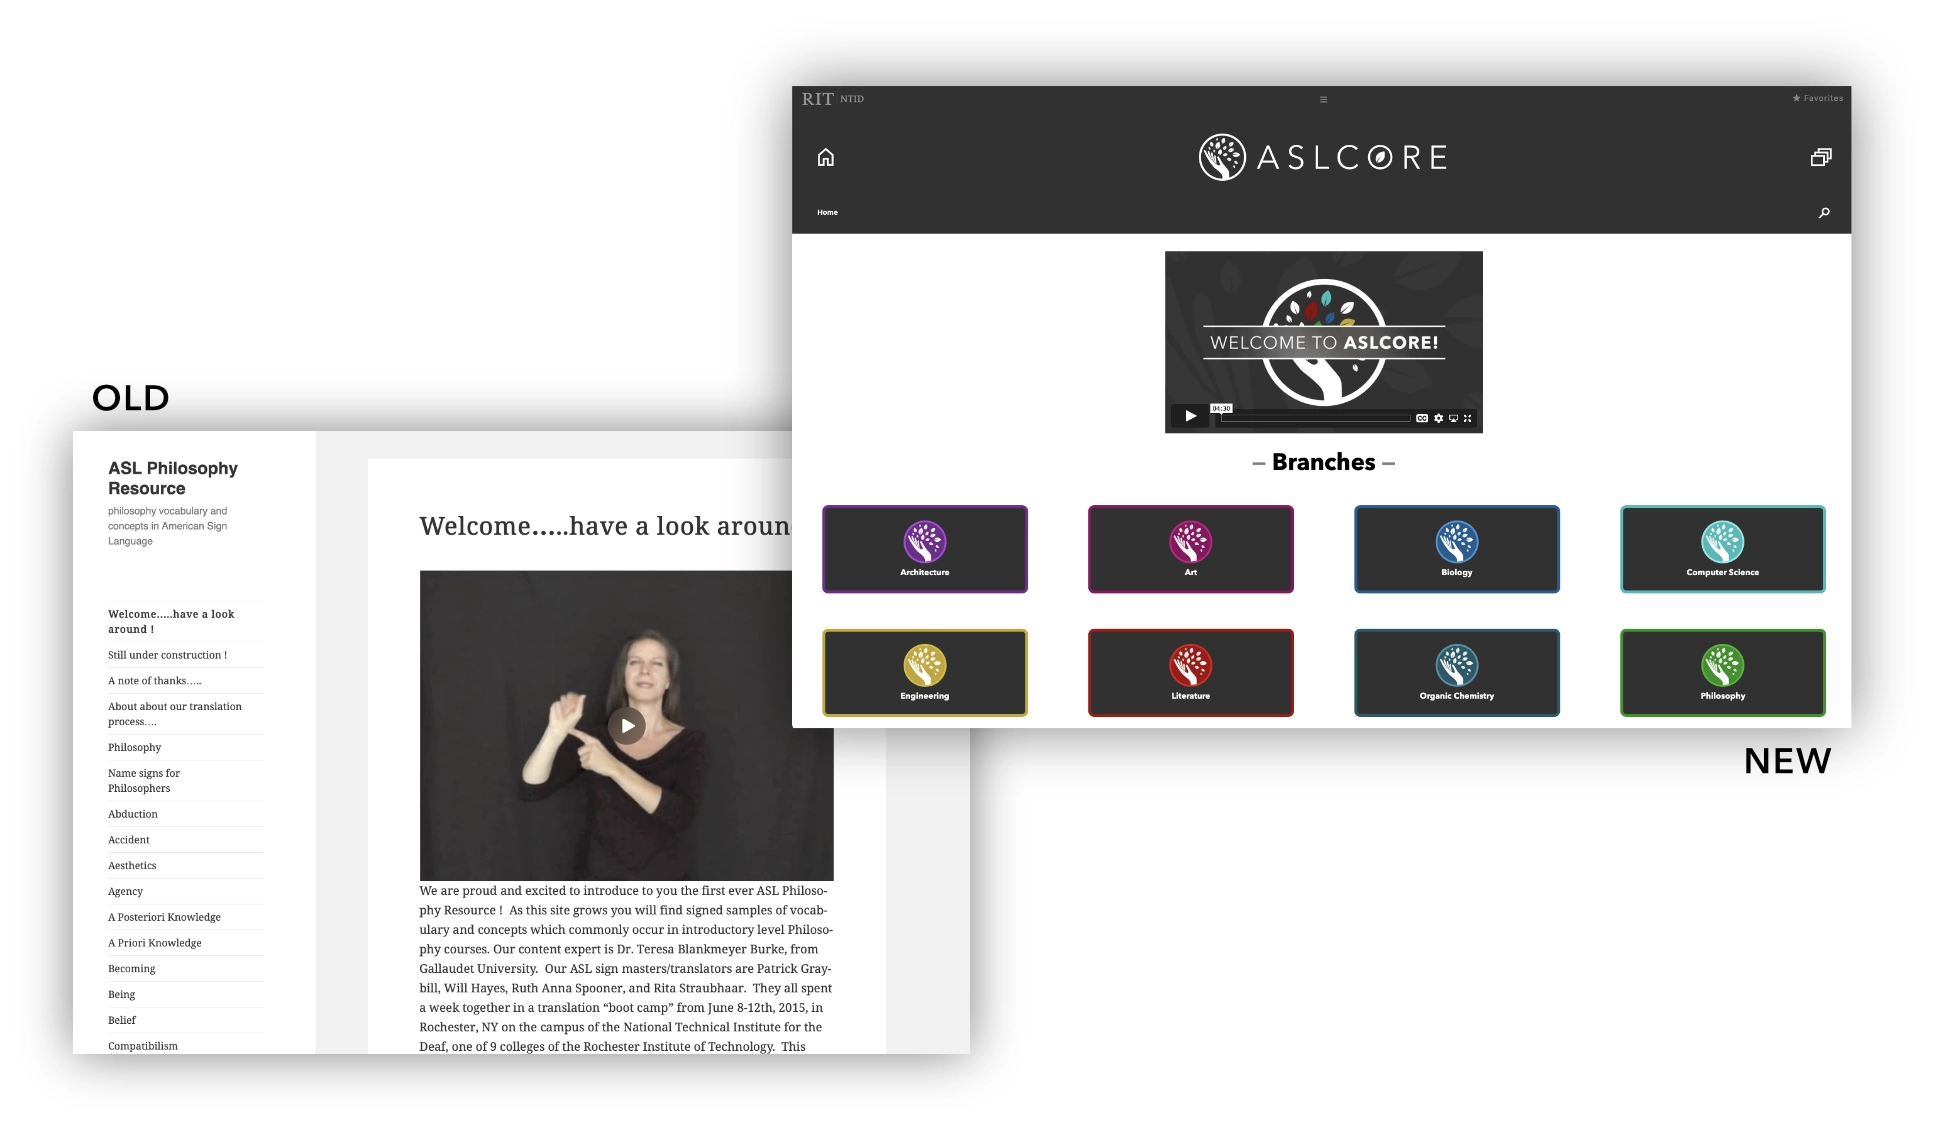Open 'A Posteriori Knowledge' entry
The height and width of the screenshot is (1127, 1938).
[x=164, y=917]
